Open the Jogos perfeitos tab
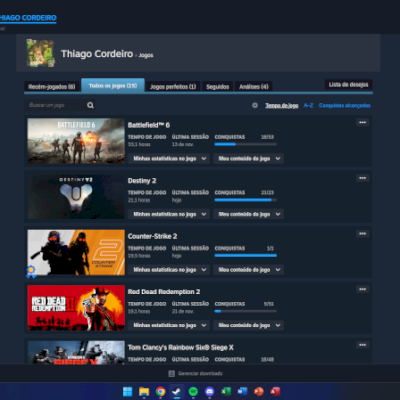400x400 pixels. click(173, 87)
